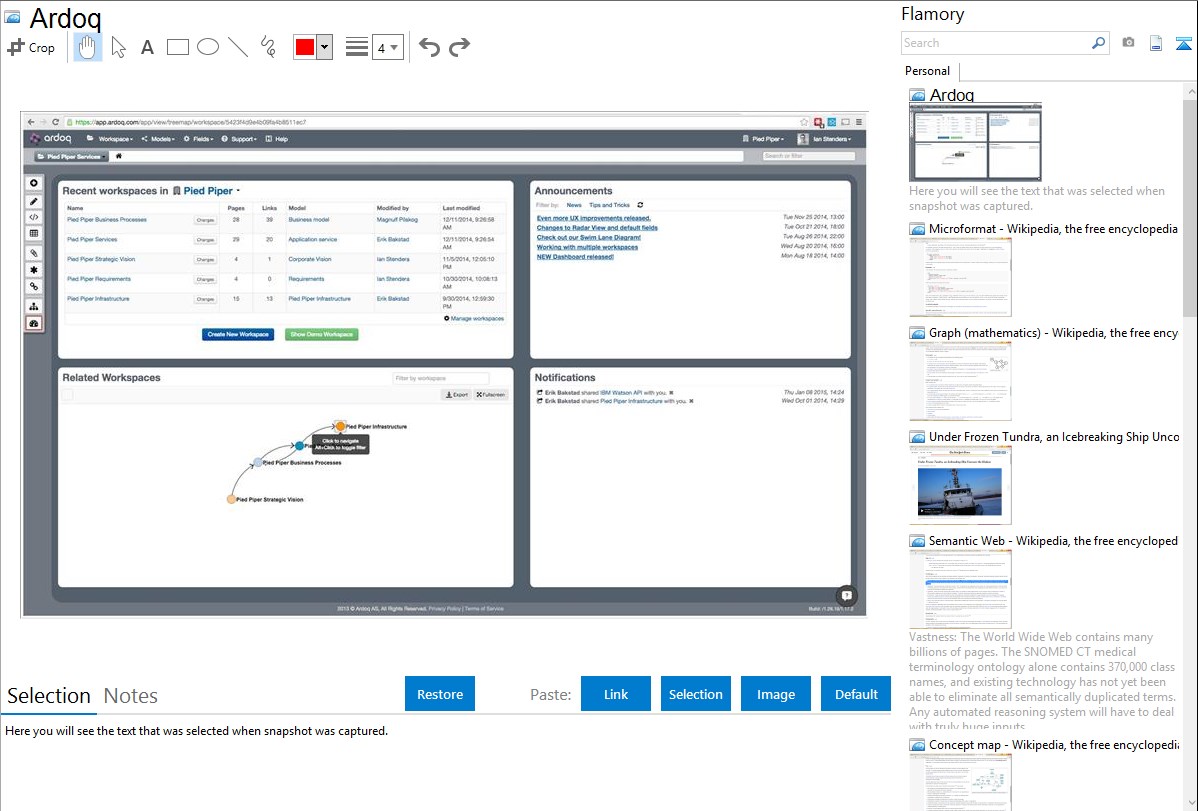This screenshot has height=811, width=1198.
Task: Pick the ellipse drawing tool
Action: pos(208,47)
